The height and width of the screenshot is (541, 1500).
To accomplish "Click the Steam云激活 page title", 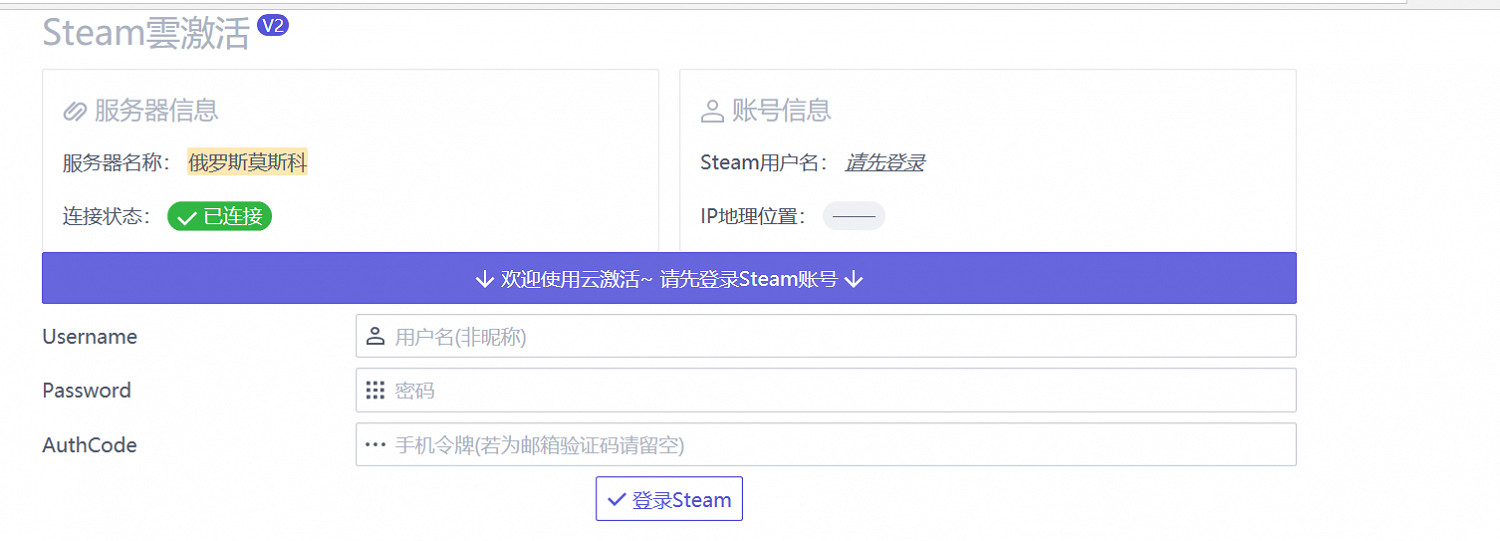I will (146, 33).
